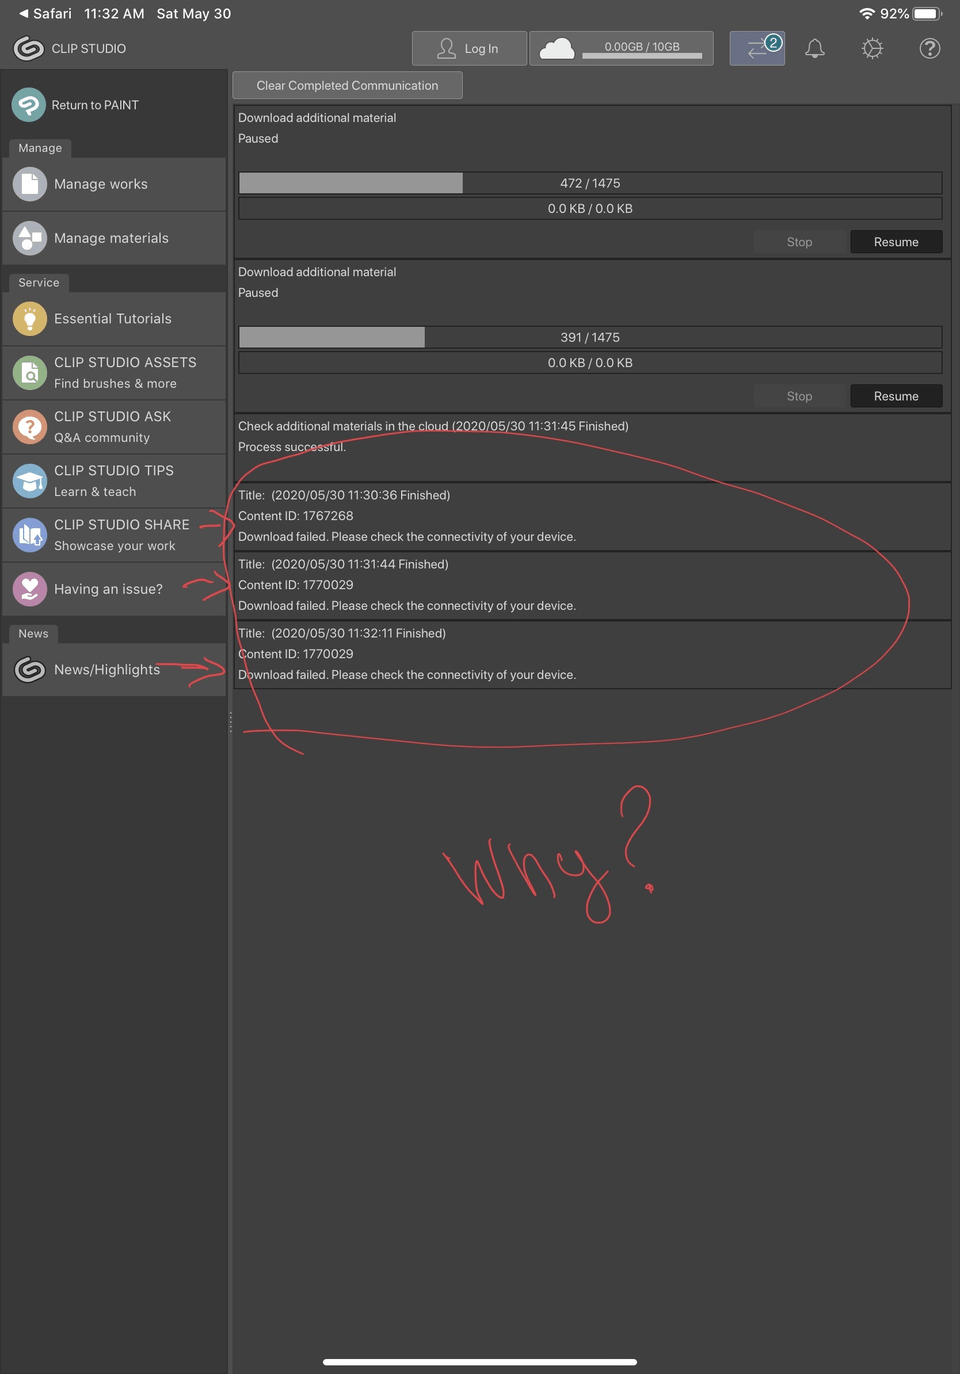Select the 11:32:11 Finished failed entry

click(x=592, y=654)
